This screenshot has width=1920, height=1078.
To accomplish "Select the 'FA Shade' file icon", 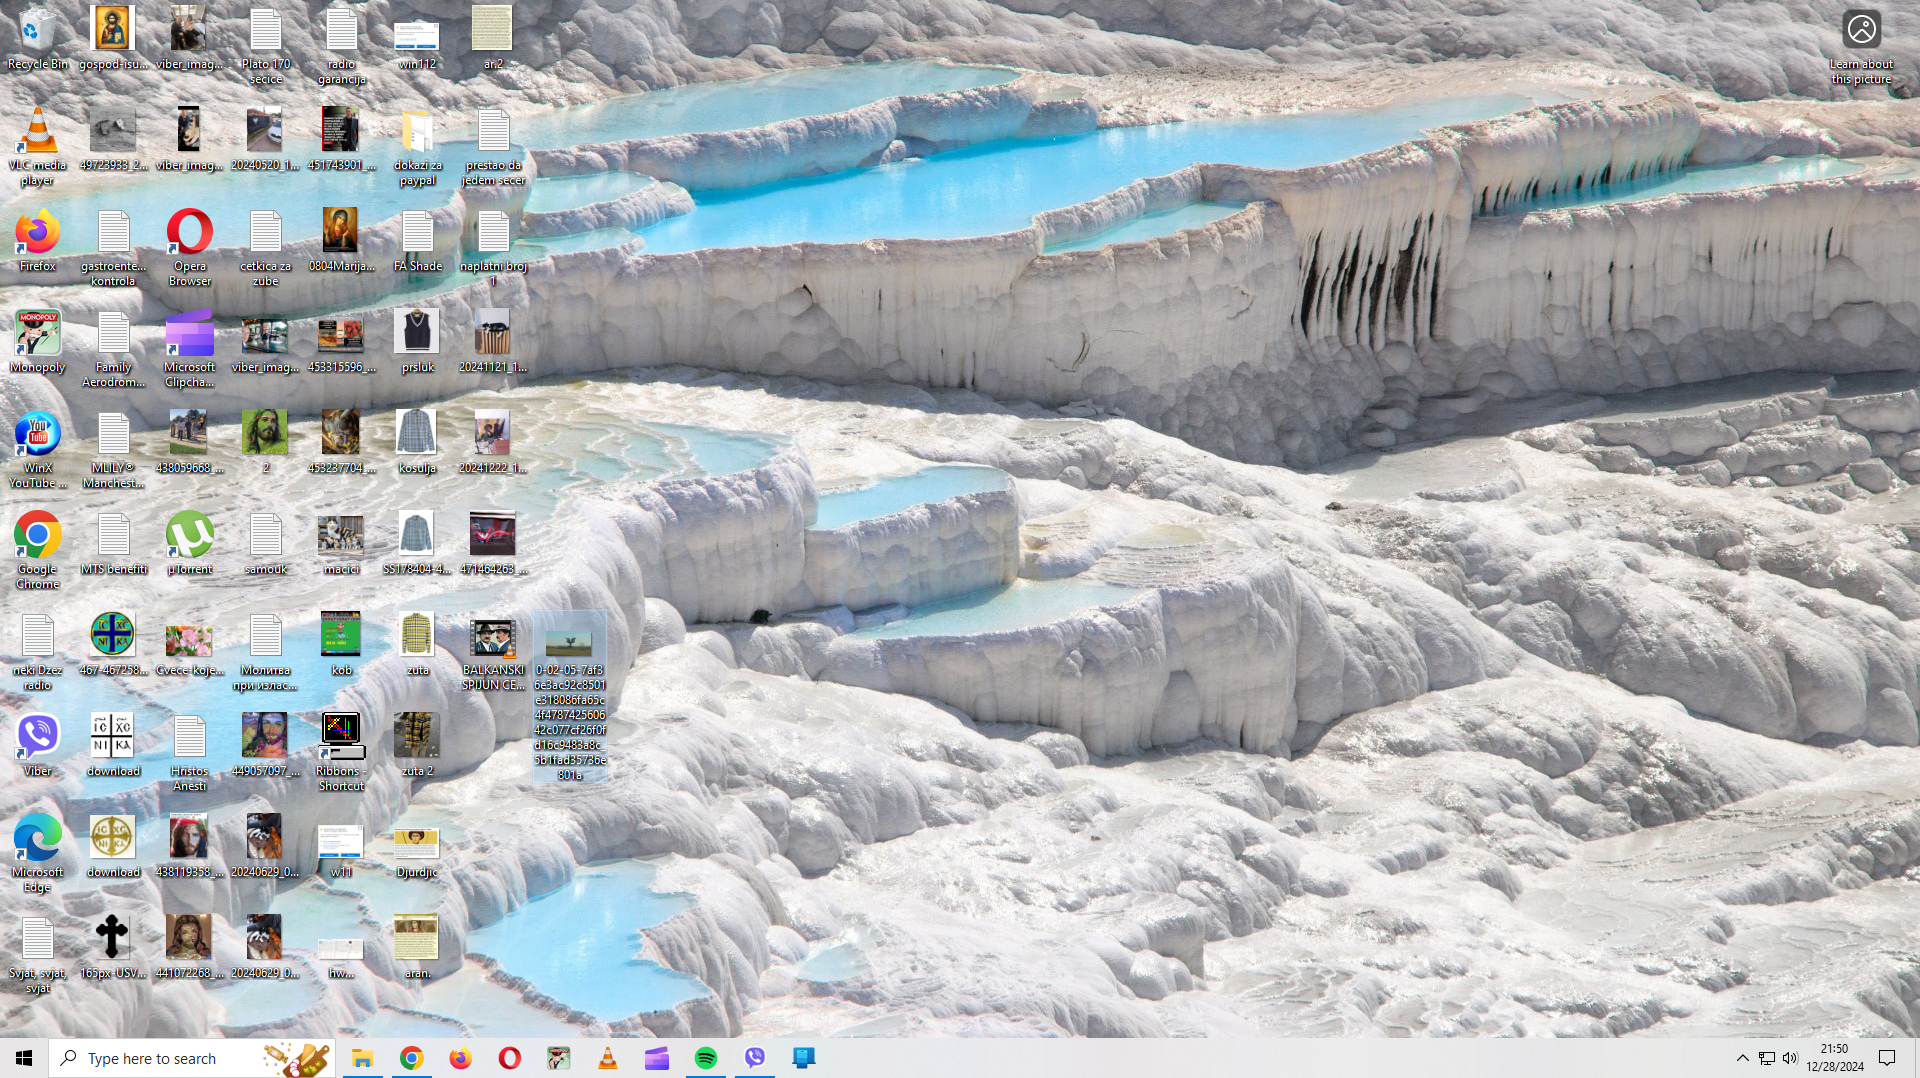I will (417, 241).
